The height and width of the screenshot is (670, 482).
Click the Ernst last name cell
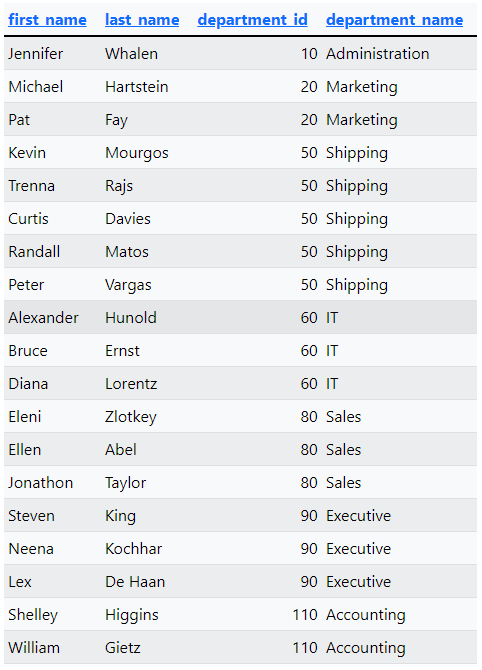tap(122, 351)
